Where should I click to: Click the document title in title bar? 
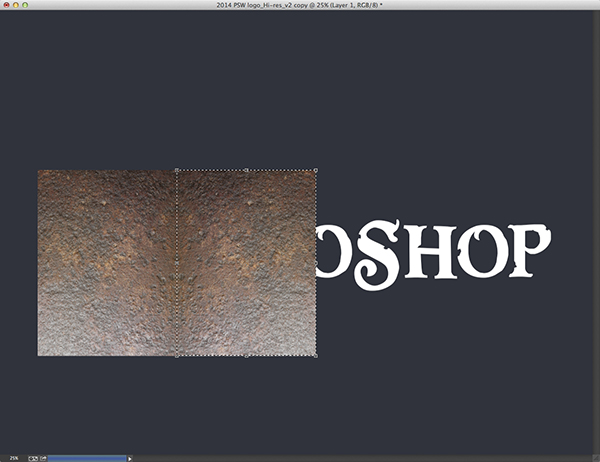300,6
